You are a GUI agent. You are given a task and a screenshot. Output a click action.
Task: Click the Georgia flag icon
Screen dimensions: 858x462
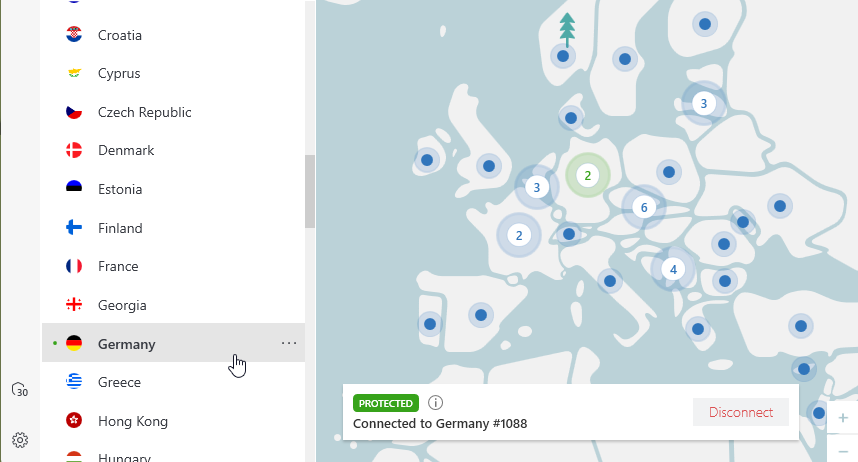74,305
